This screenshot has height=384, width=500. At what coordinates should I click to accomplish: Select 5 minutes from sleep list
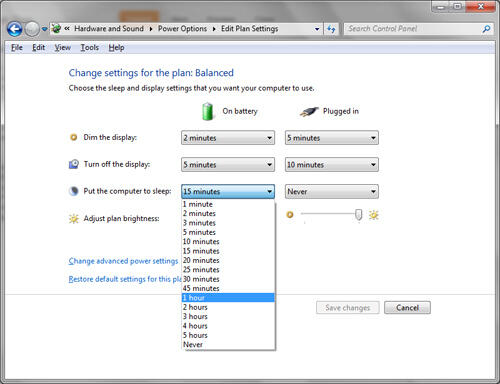coord(228,232)
